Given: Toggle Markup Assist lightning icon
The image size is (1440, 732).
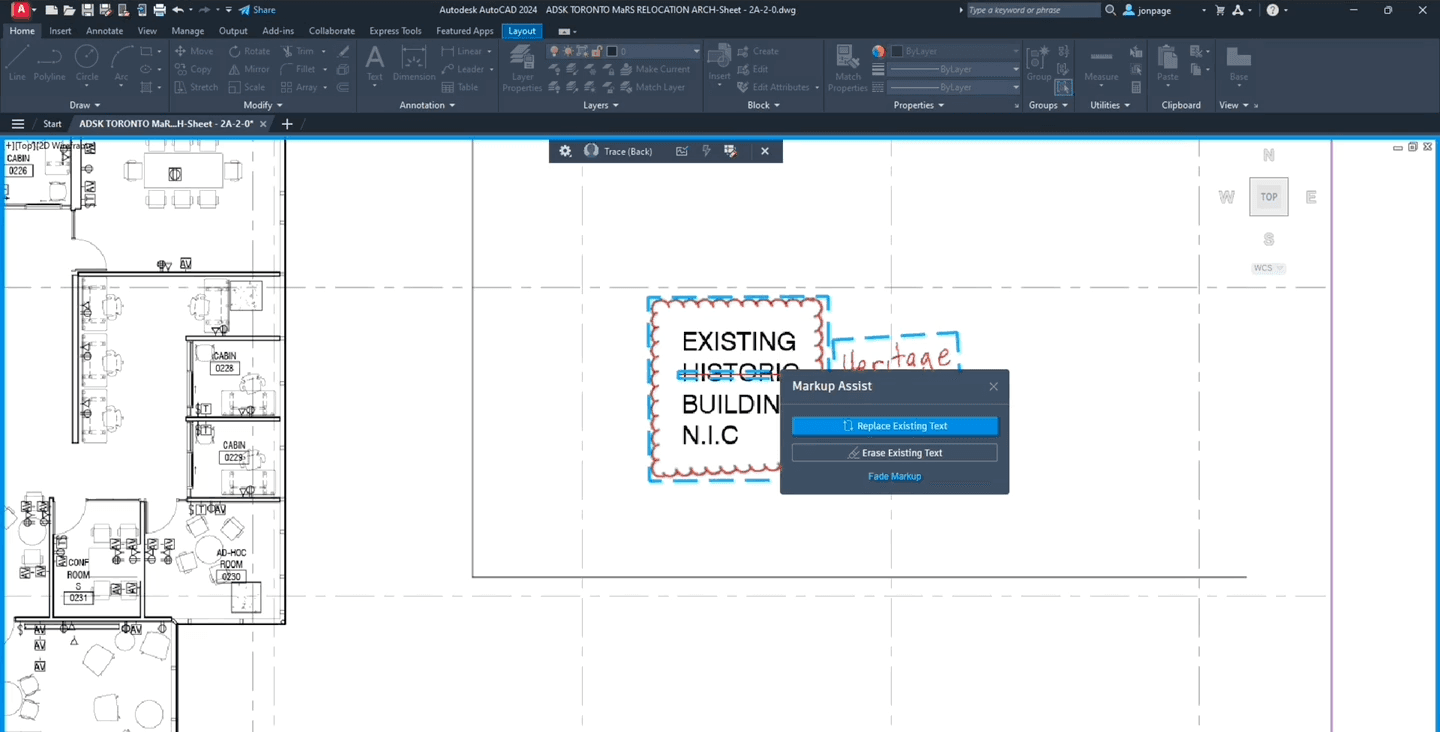Looking at the screenshot, I should (x=706, y=151).
